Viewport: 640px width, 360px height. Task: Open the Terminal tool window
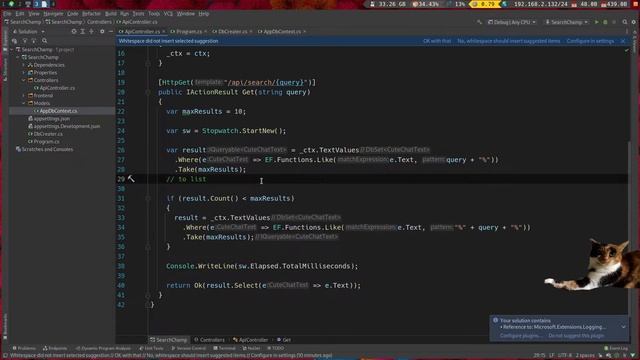pyautogui.click(x=224, y=348)
